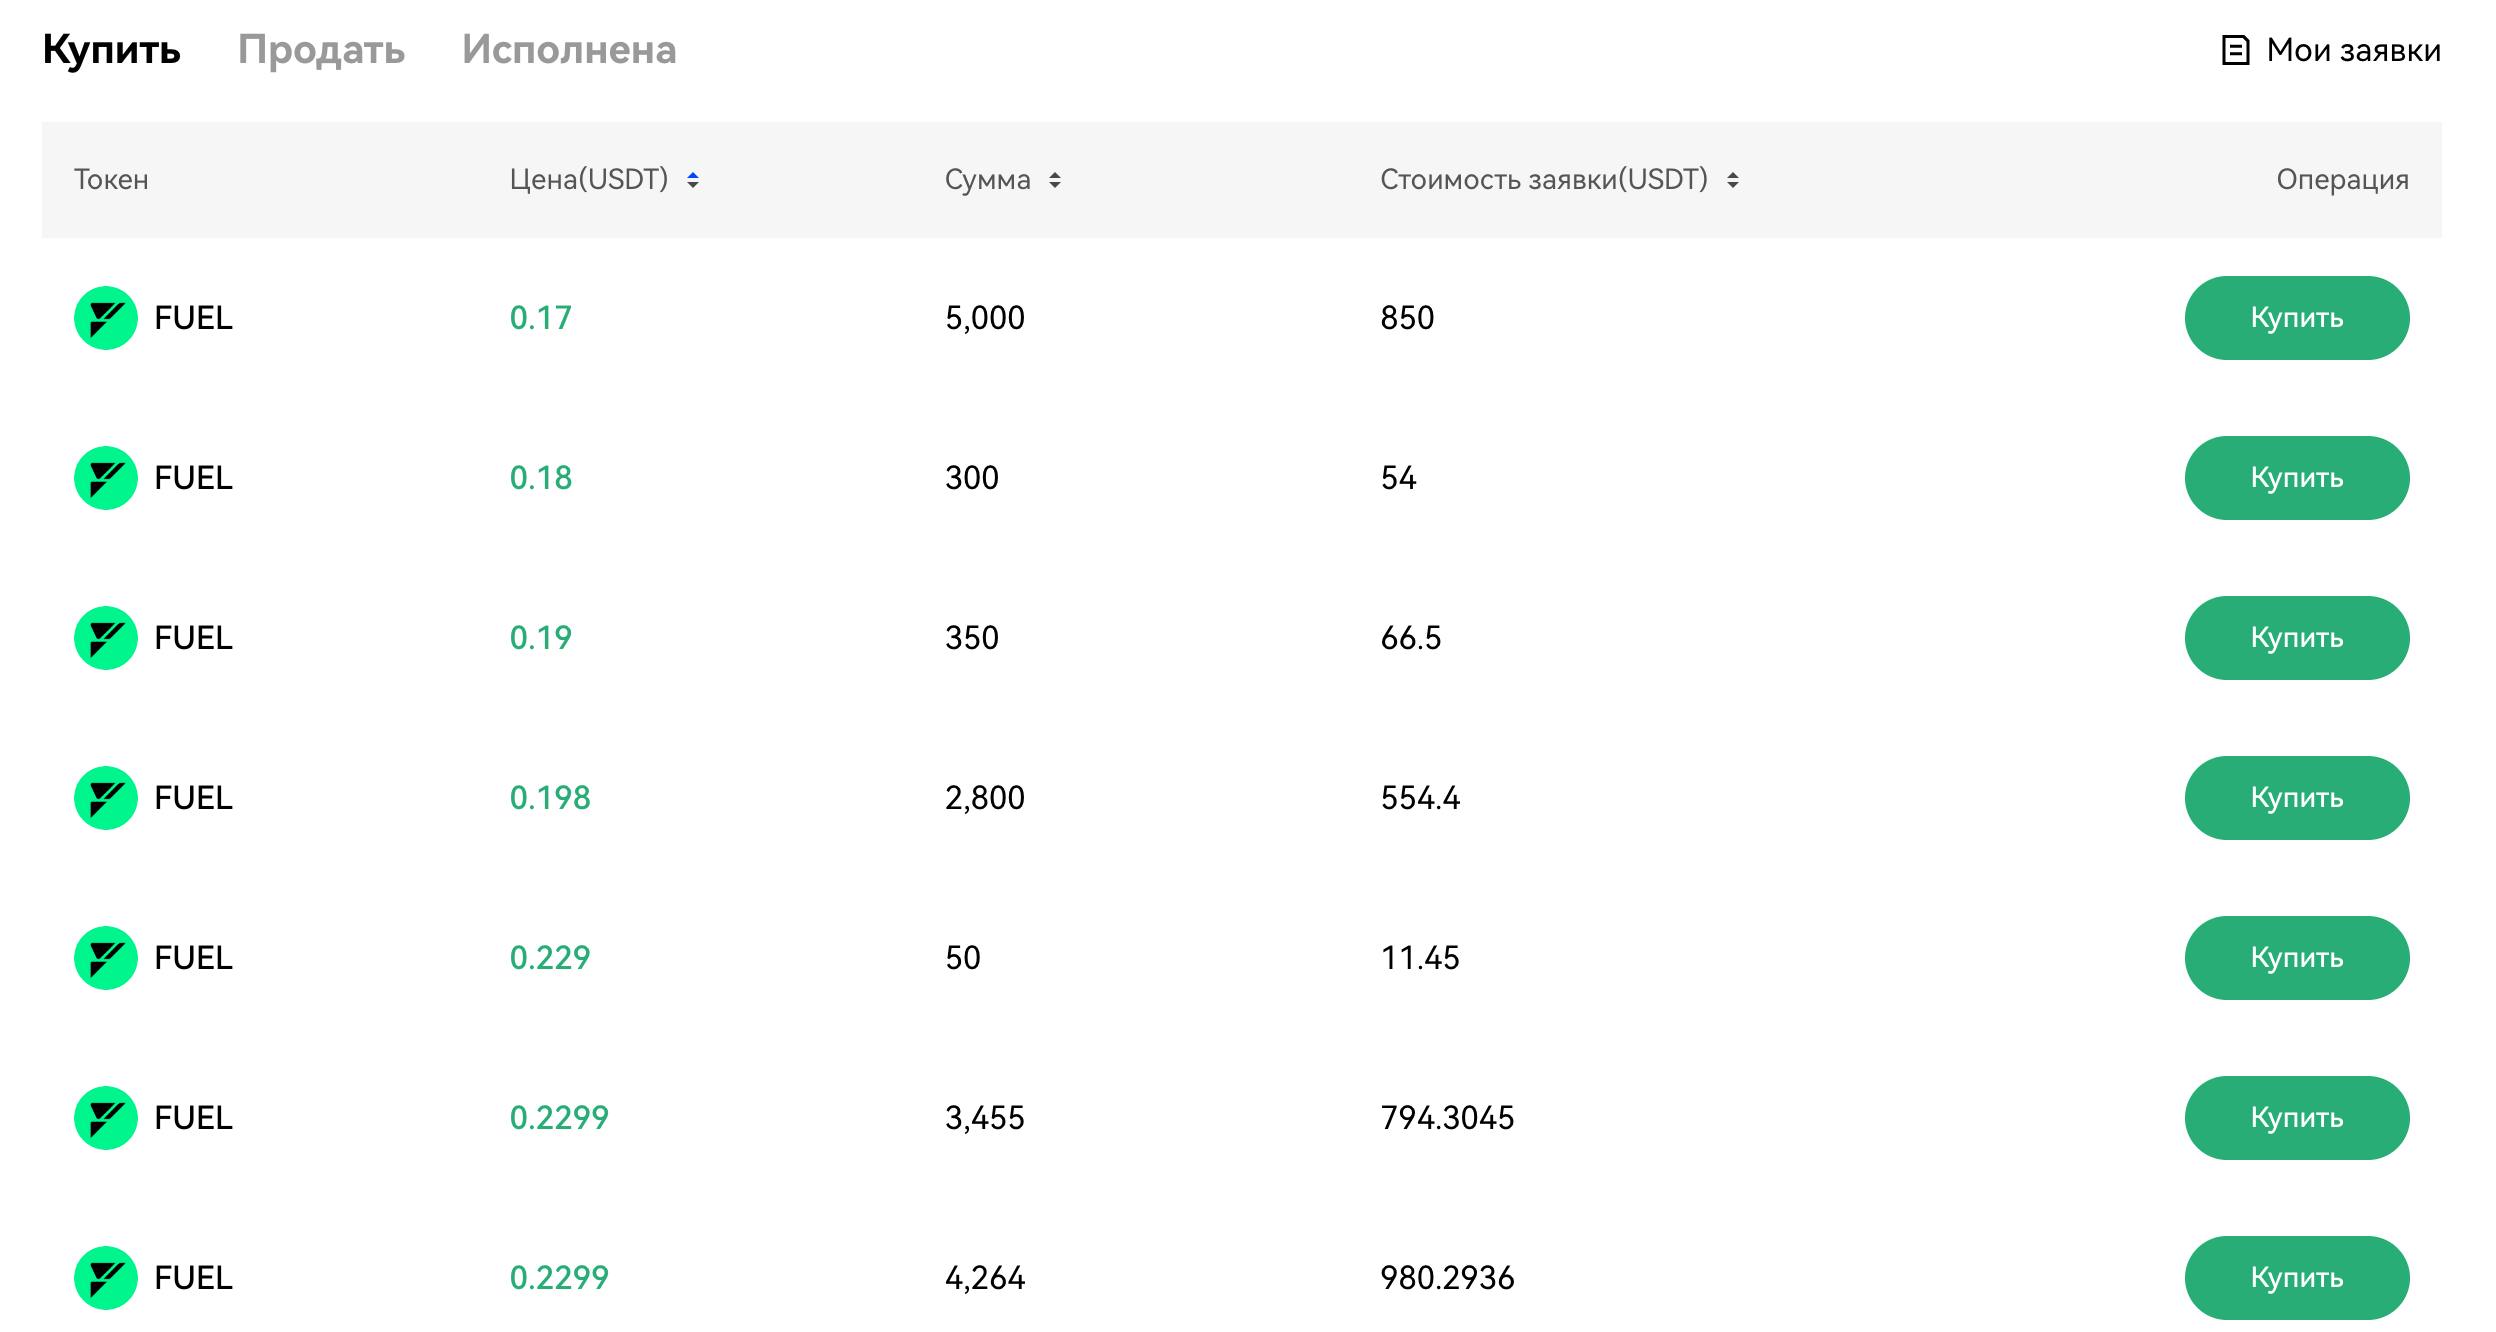Click the order value 554.4
Viewport: 2496px width, 1332px height.
tap(1420, 798)
